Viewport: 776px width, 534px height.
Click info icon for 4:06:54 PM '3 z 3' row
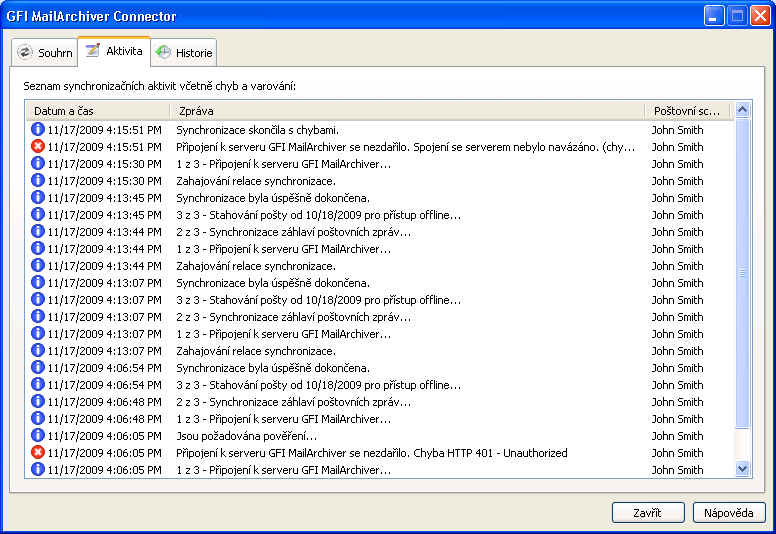38,384
